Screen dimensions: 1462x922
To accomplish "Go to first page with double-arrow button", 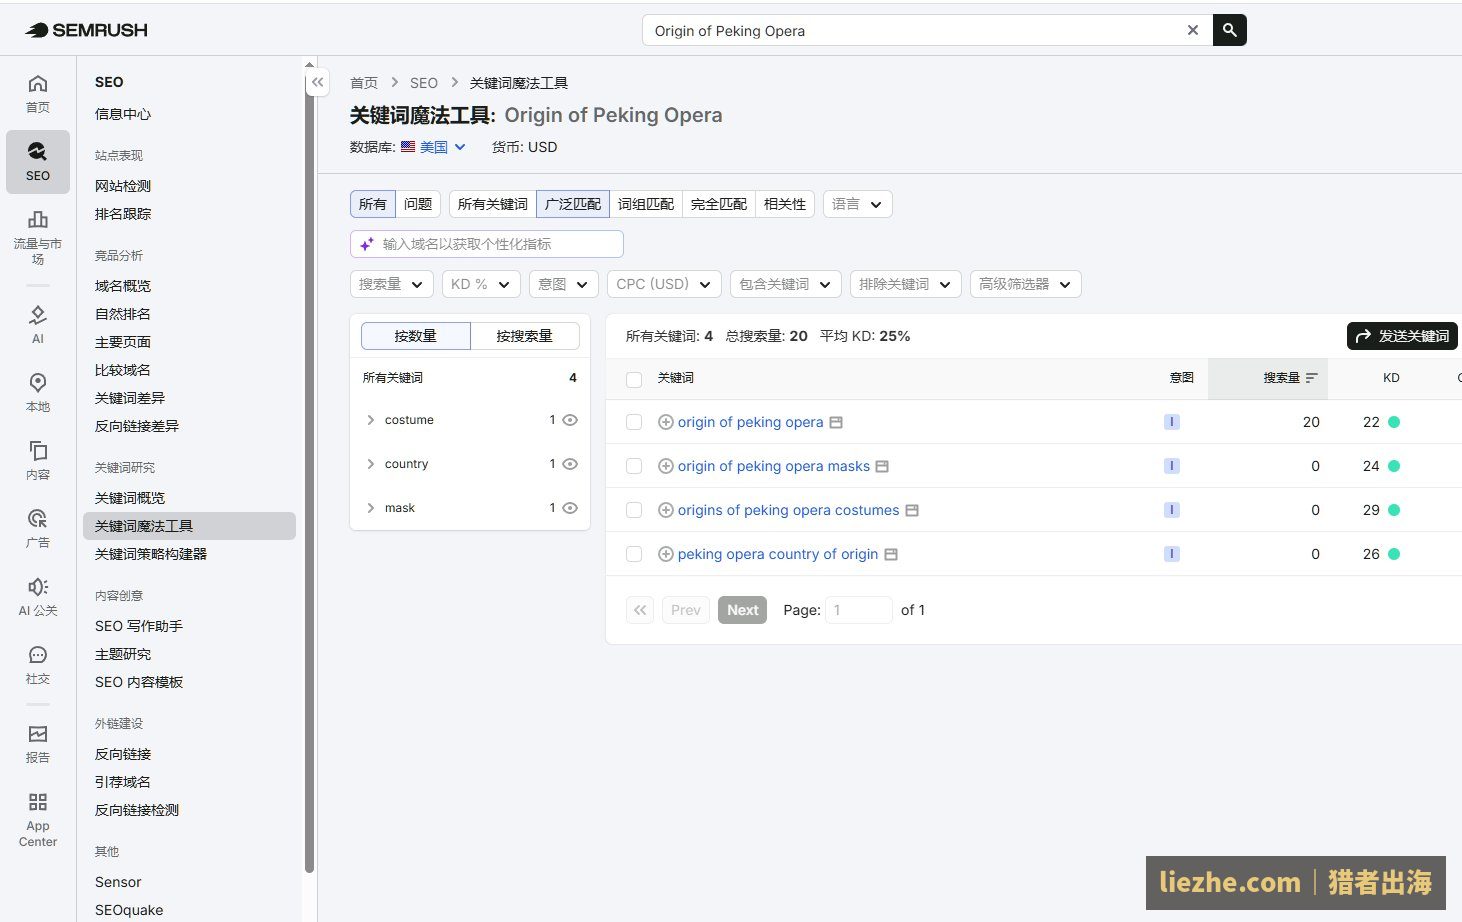I will coord(640,610).
